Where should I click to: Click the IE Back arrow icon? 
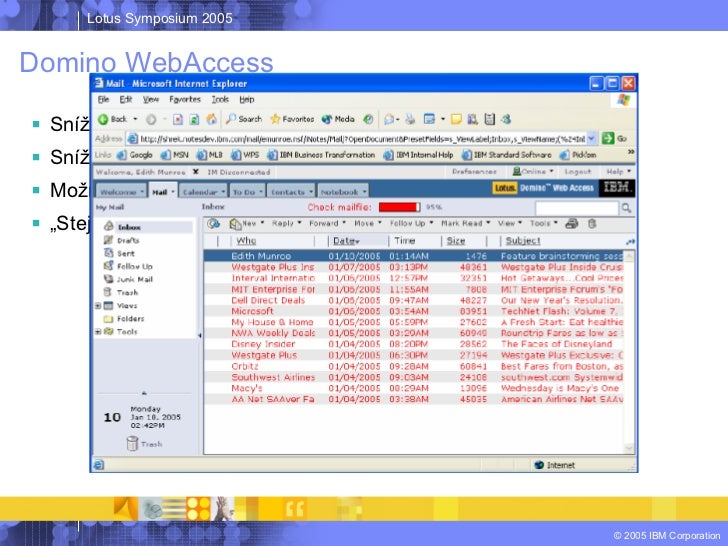click(103, 119)
